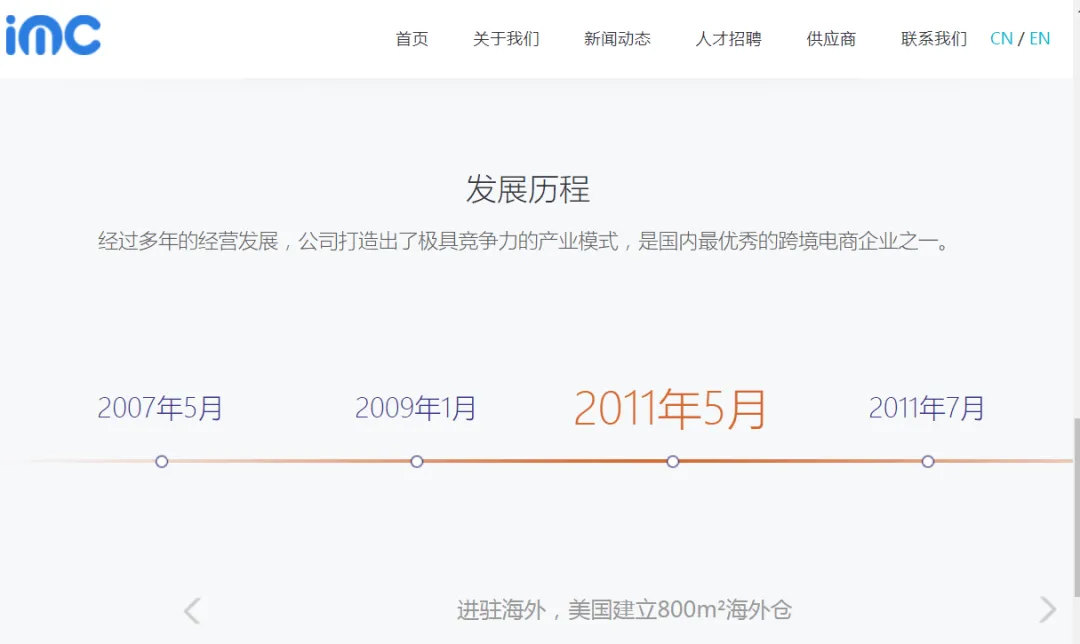Select the 2011年7月 timeline dot
Viewport: 1080px width, 644px height.
928,461
